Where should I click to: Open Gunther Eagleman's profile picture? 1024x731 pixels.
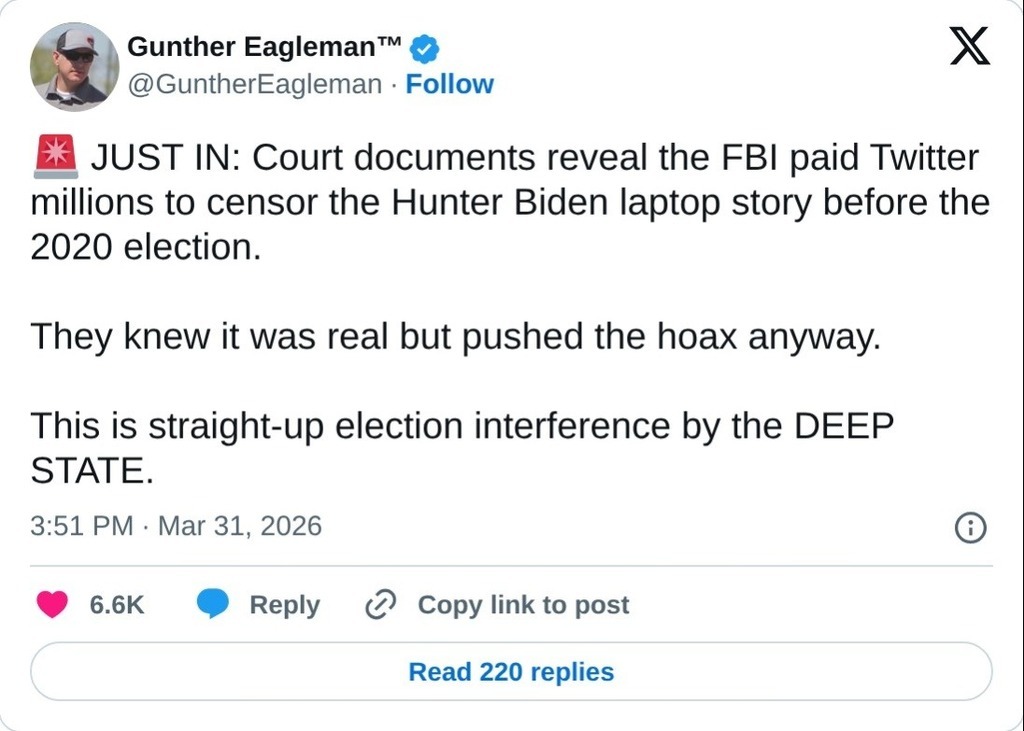74,66
